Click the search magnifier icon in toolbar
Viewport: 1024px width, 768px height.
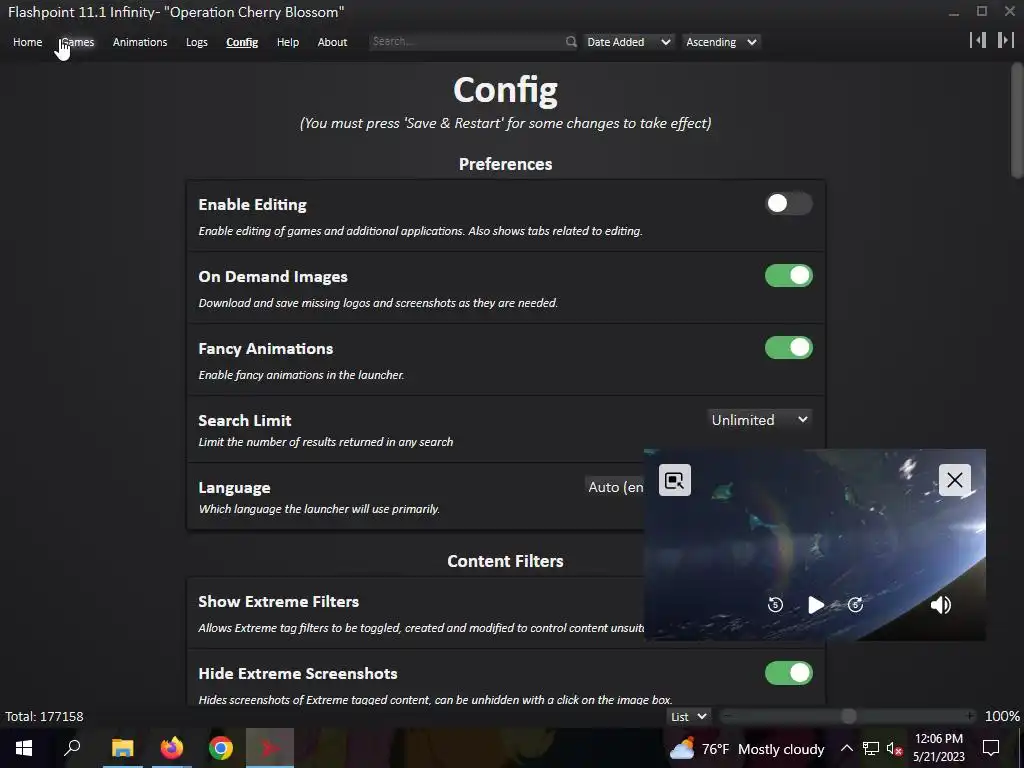[571, 42]
